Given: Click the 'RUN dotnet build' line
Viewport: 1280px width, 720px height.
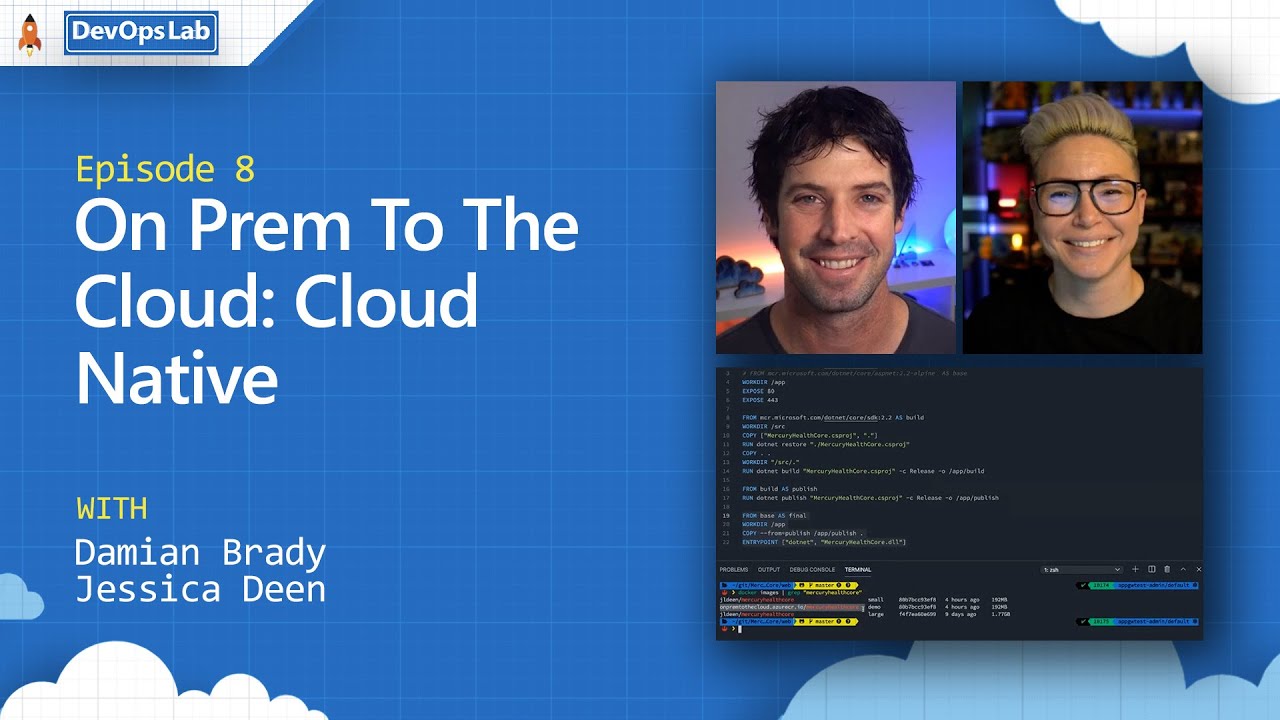Looking at the screenshot, I should pos(863,471).
